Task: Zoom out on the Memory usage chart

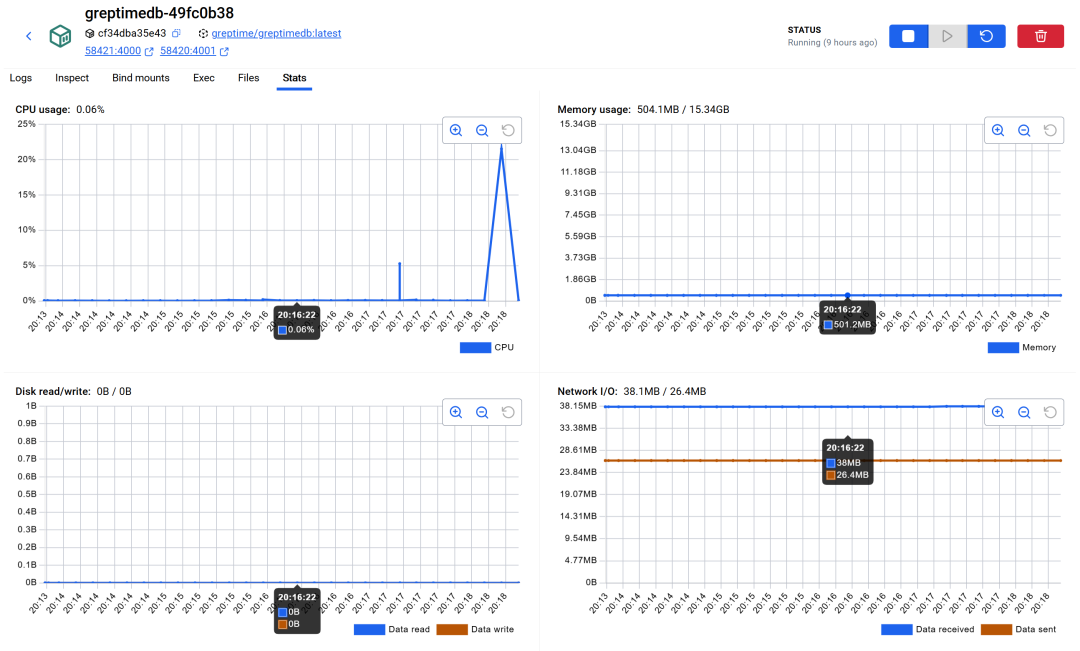Action: [1024, 130]
